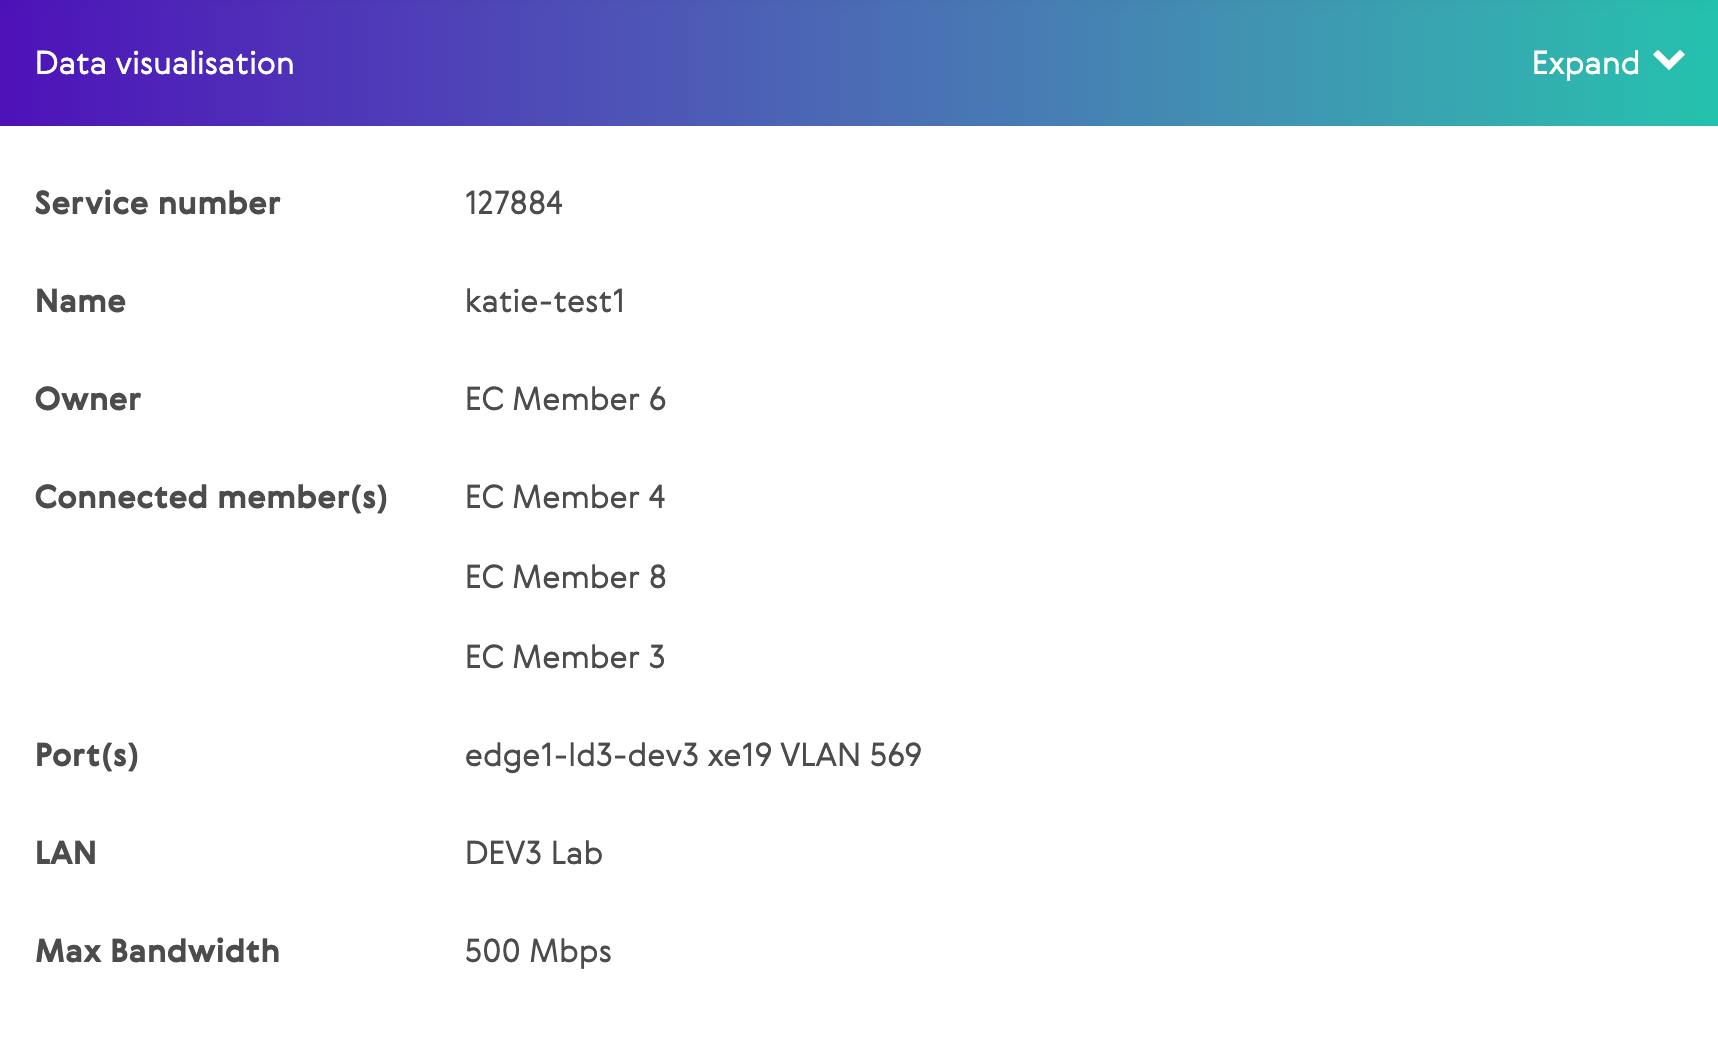Image resolution: width=1718 pixels, height=1056 pixels.
Task: Click the Name field label
Action: 80,301
